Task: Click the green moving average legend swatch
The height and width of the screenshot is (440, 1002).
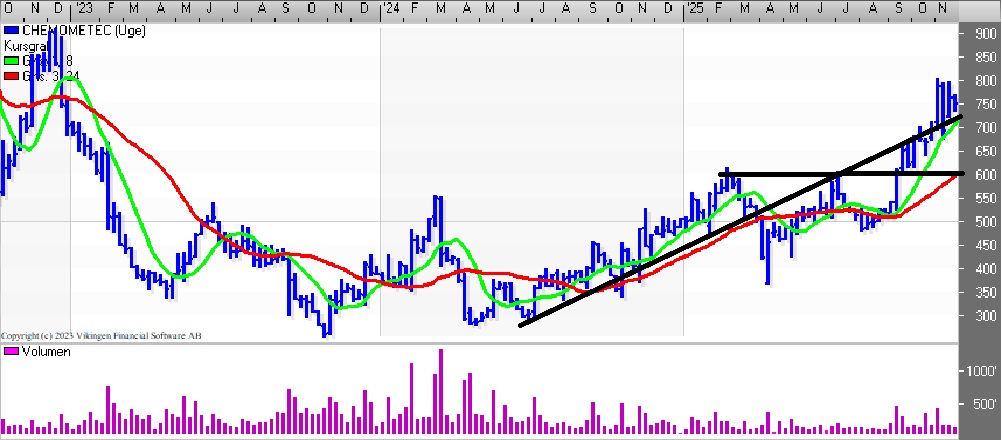Action: click(11, 60)
